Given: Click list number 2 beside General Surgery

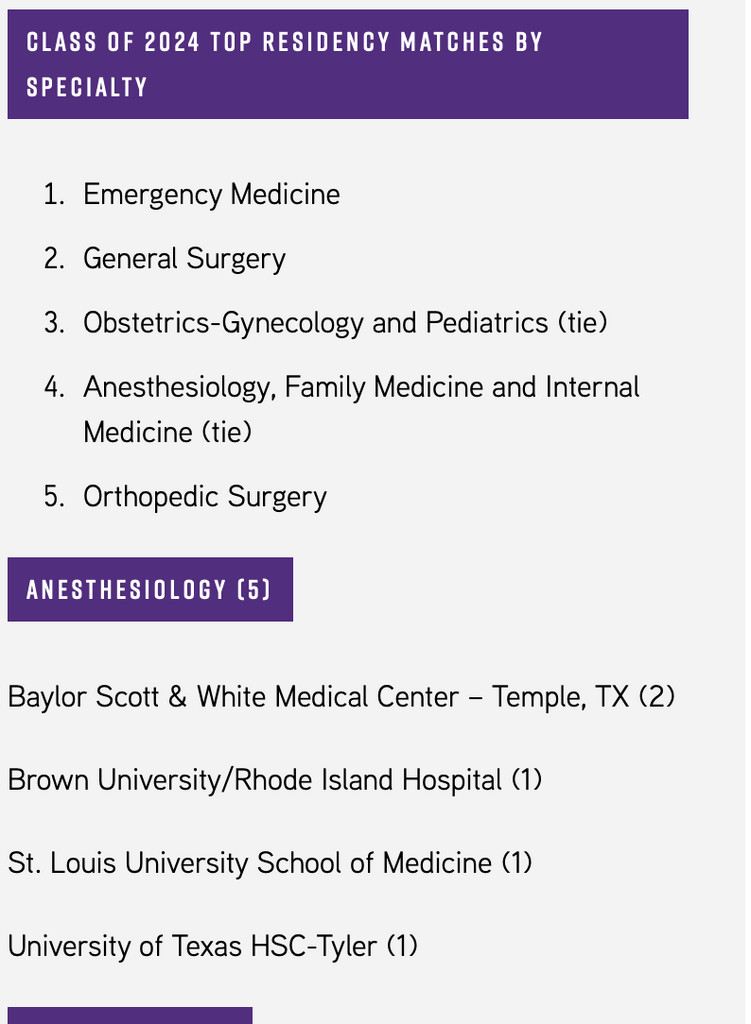Looking at the screenshot, I should click(x=54, y=259).
